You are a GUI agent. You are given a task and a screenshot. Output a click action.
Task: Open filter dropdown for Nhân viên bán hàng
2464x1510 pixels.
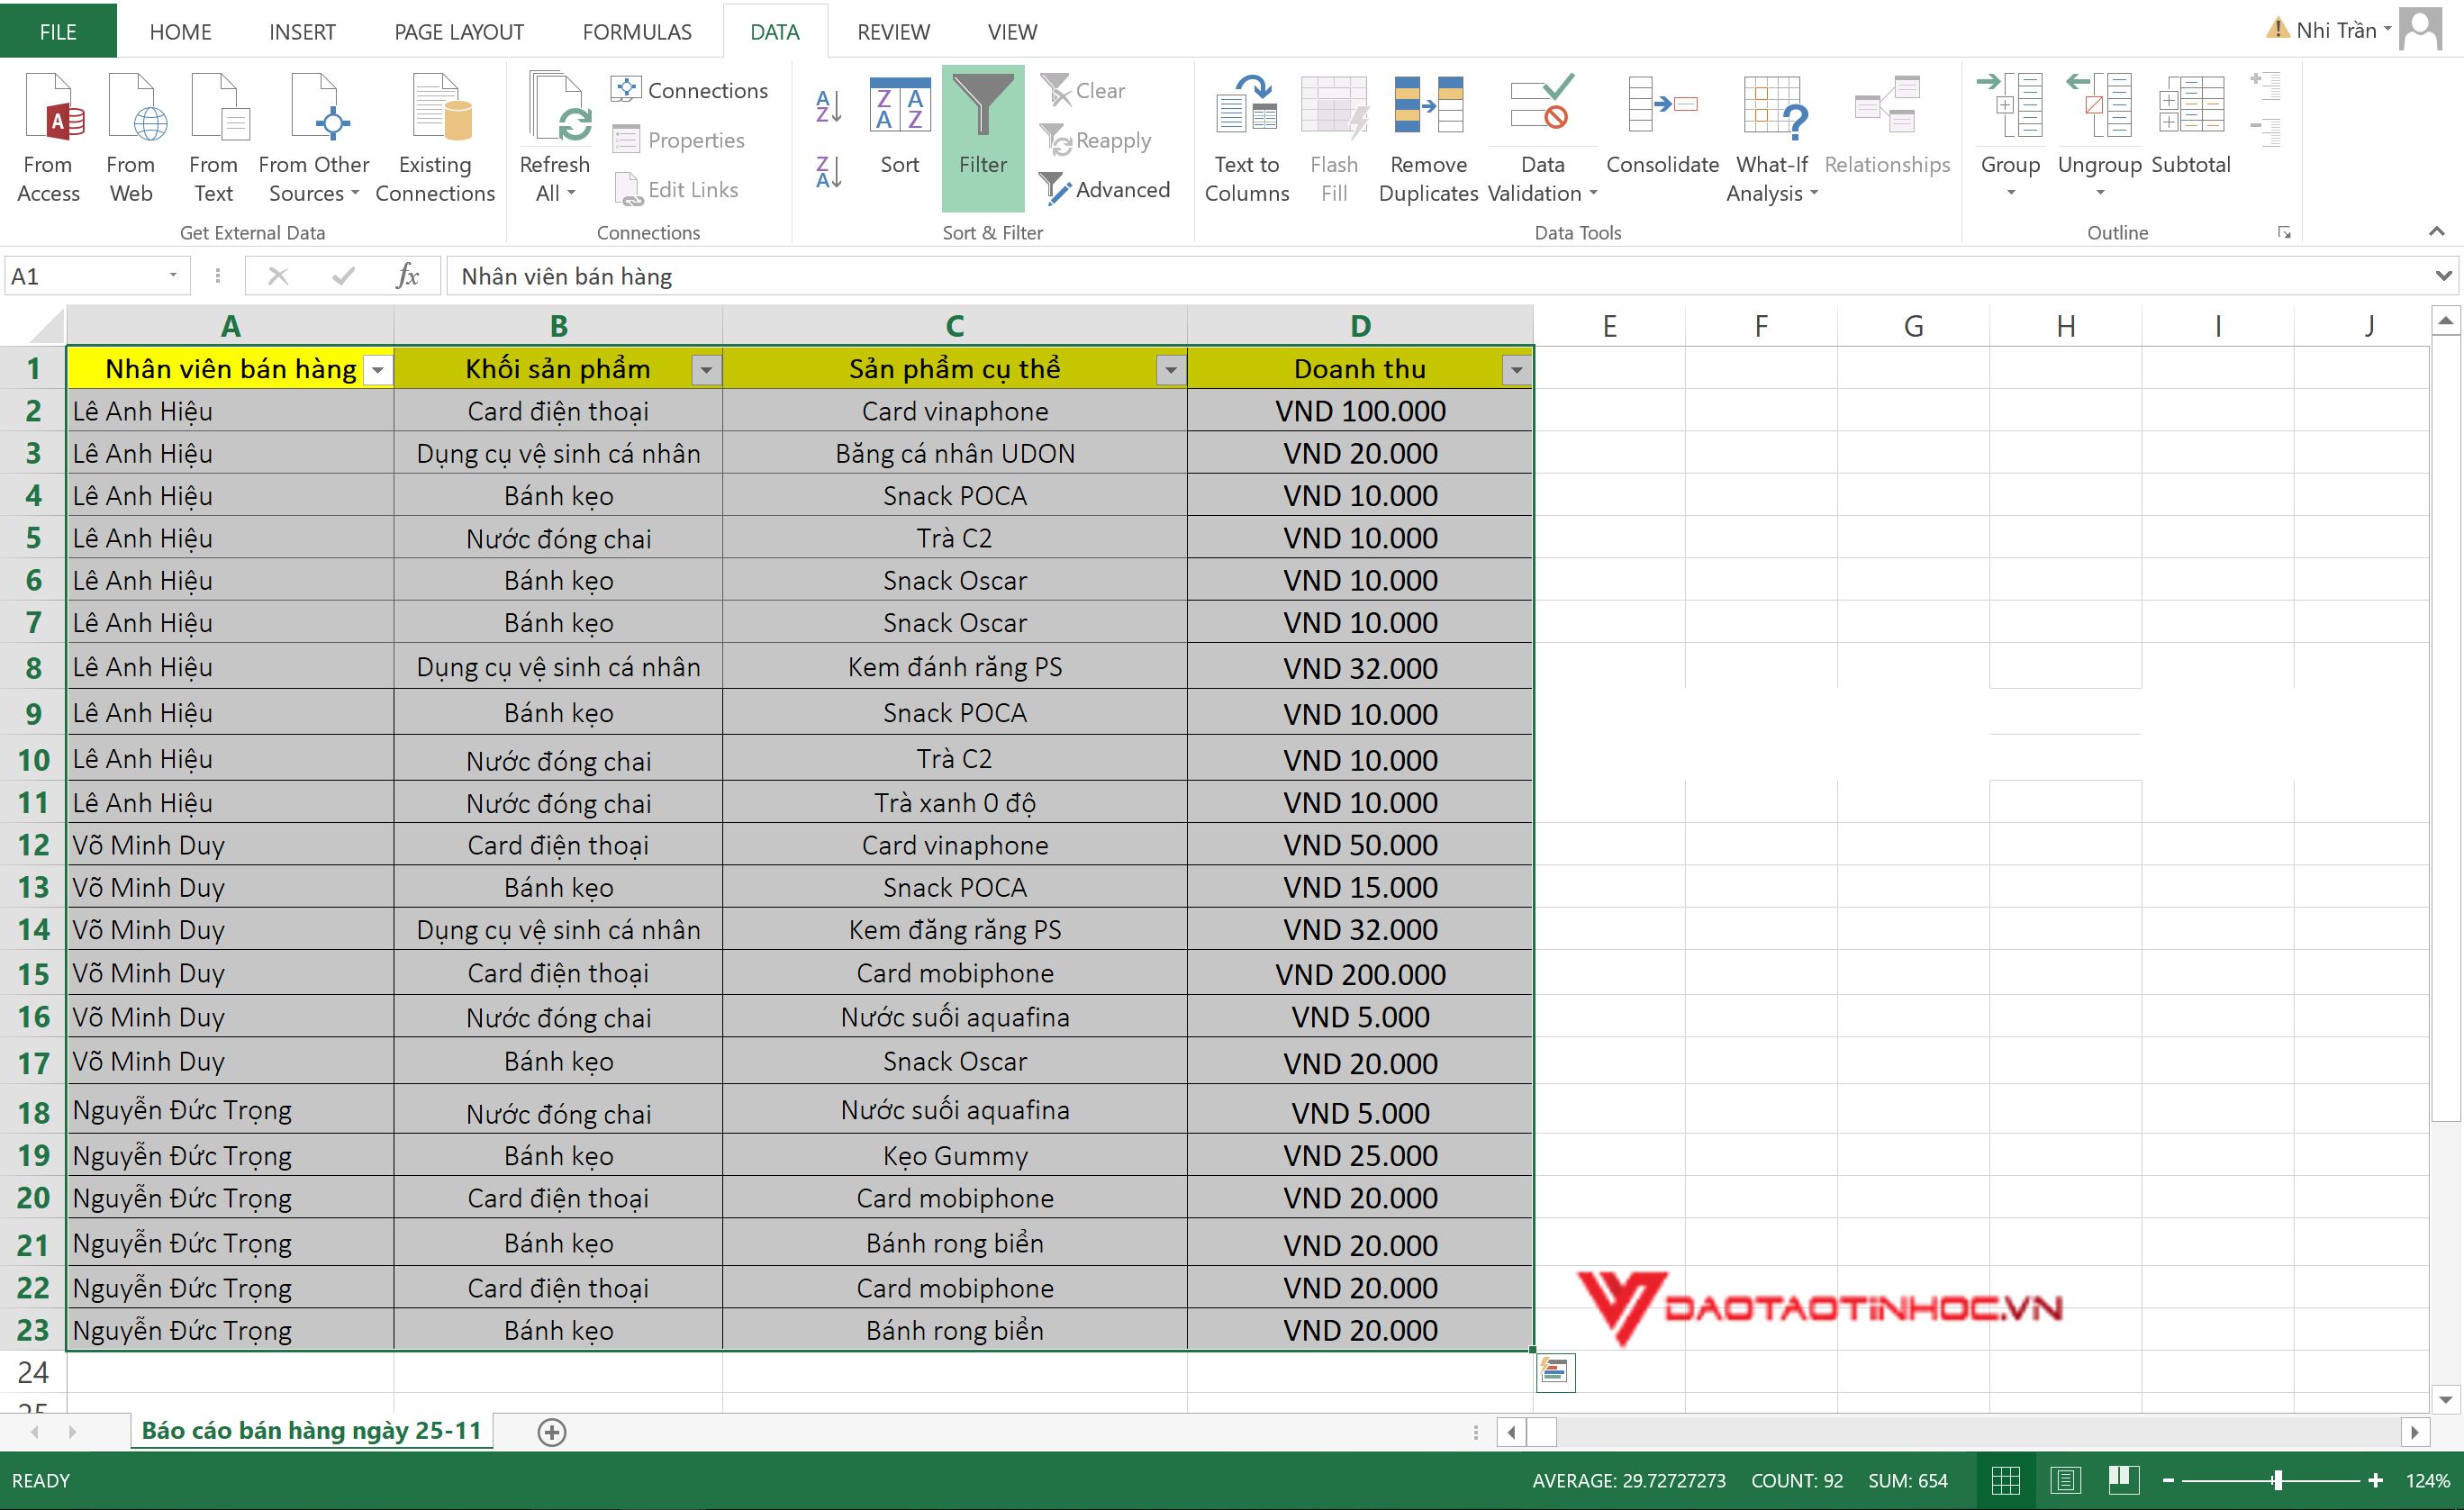[378, 370]
